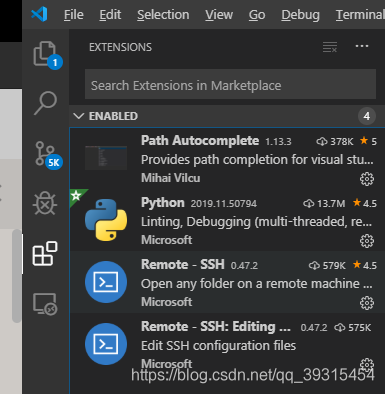Select the Remote - SSH extension title
This screenshot has height=394, width=385.
[183, 265]
